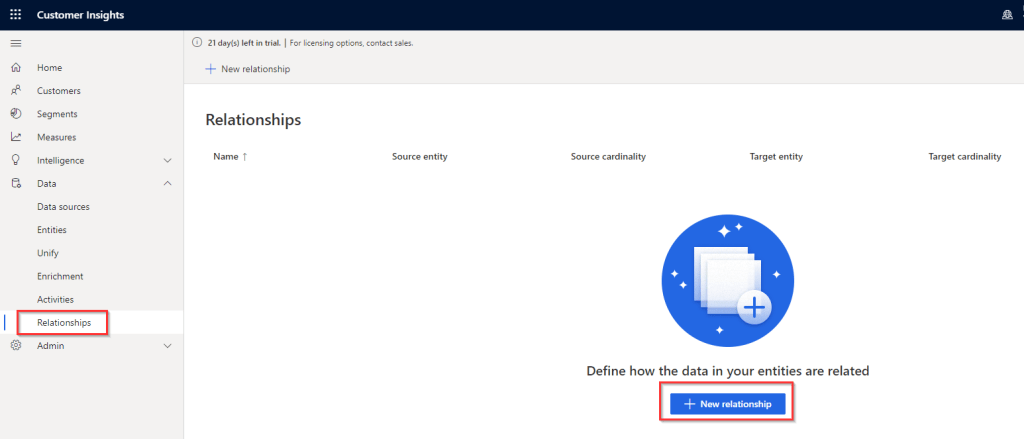Viewport: 1024px width, 439px height.
Task: Expand the Intelligence section chevron
Action: pyautogui.click(x=167, y=160)
